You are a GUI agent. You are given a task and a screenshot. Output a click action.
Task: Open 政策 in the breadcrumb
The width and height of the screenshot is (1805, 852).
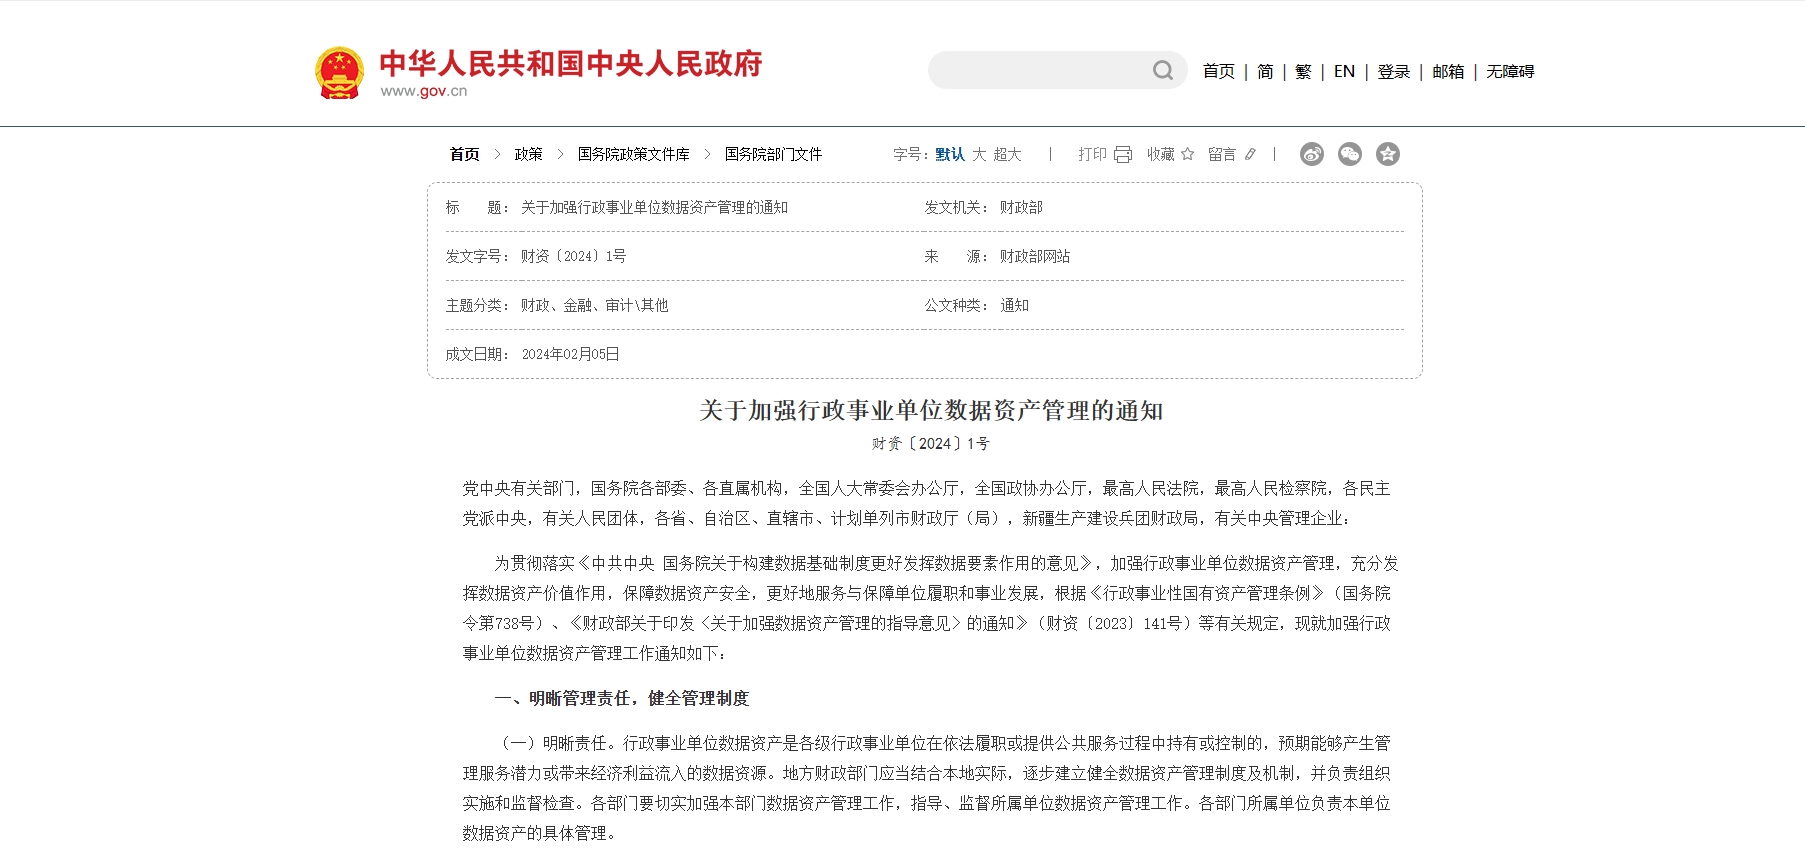528,154
